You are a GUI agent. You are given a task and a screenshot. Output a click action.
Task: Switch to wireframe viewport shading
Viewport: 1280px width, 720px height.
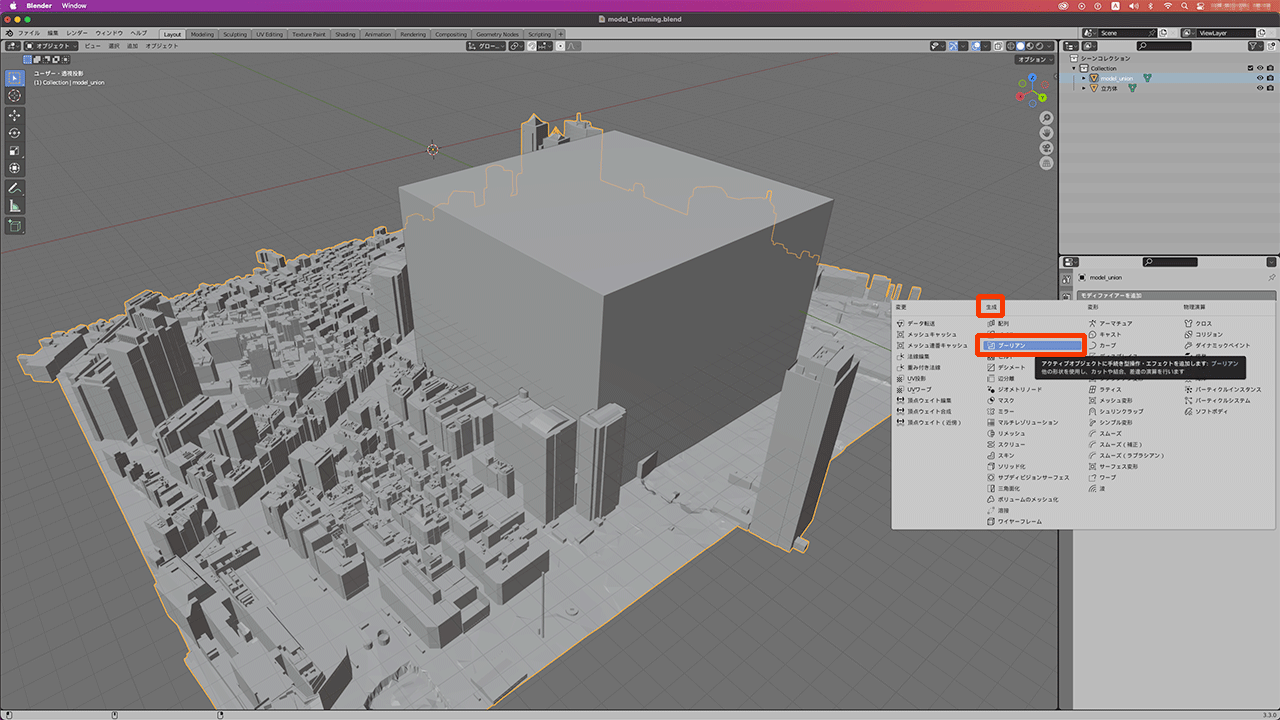[1011, 46]
